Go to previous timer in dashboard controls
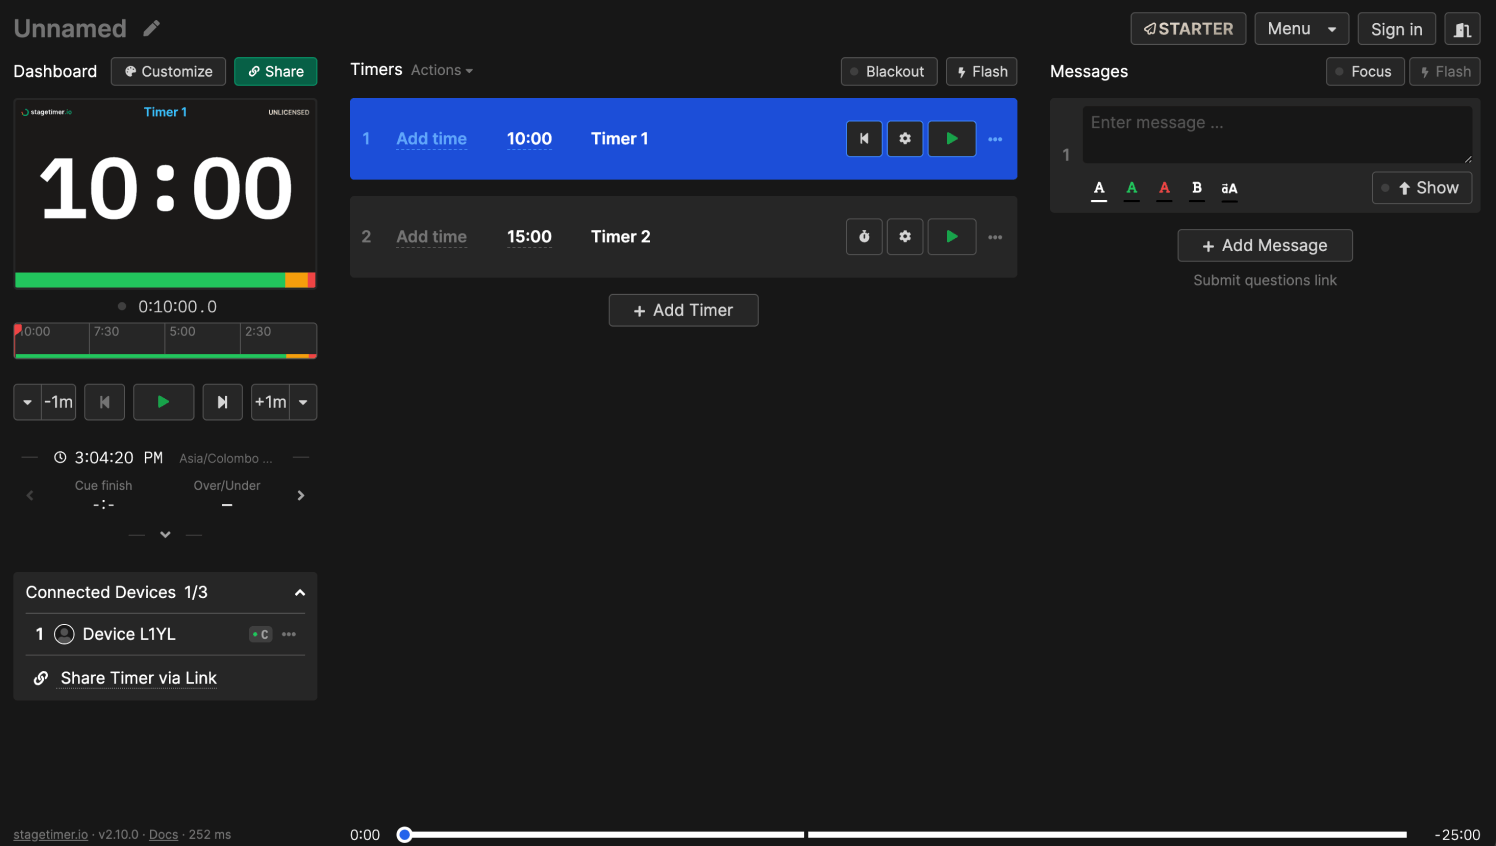The width and height of the screenshot is (1496, 846). (x=105, y=402)
